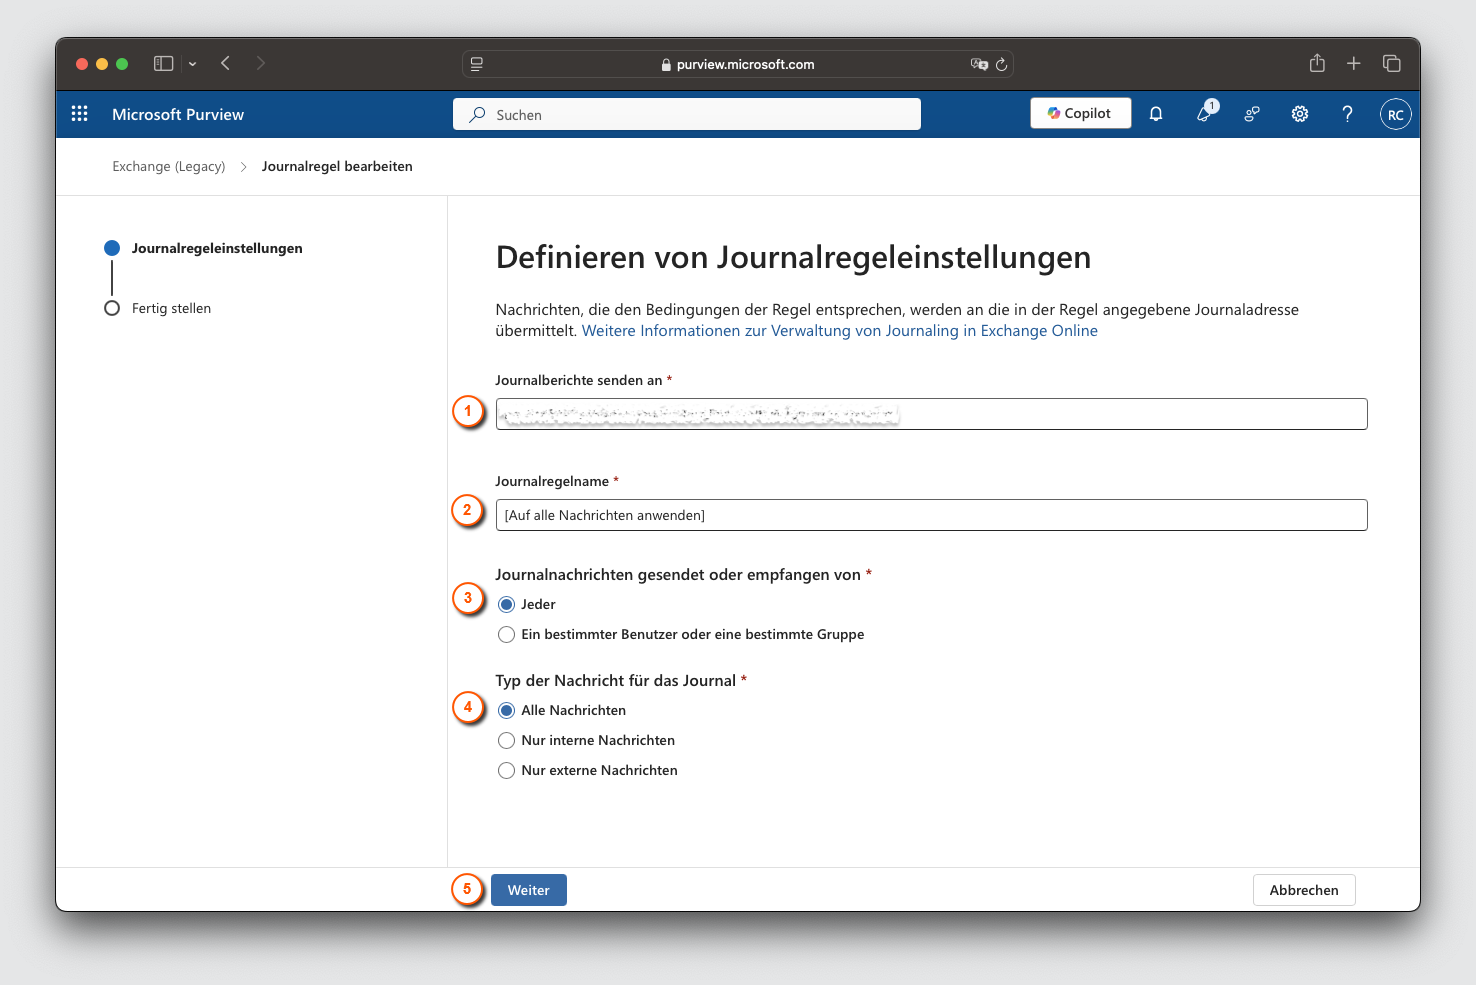
Task: Select Nur externe Nachrichten
Action: [507, 770]
